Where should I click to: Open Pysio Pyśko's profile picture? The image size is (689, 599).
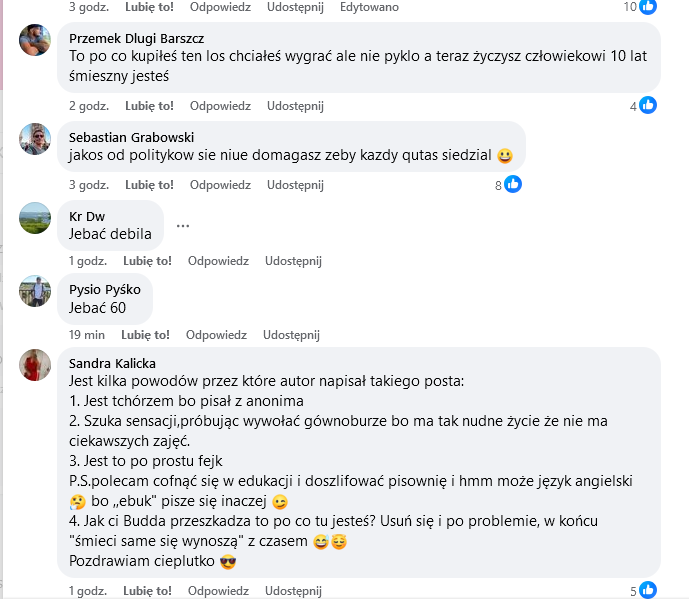tap(35, 291)
